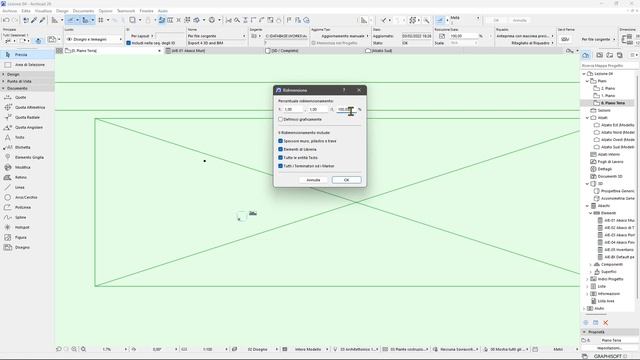Image resolution: width=640 pixels, height=360 pixels.
Task: Collapse the Alzati folder in navigator
Action: point(588,118)
